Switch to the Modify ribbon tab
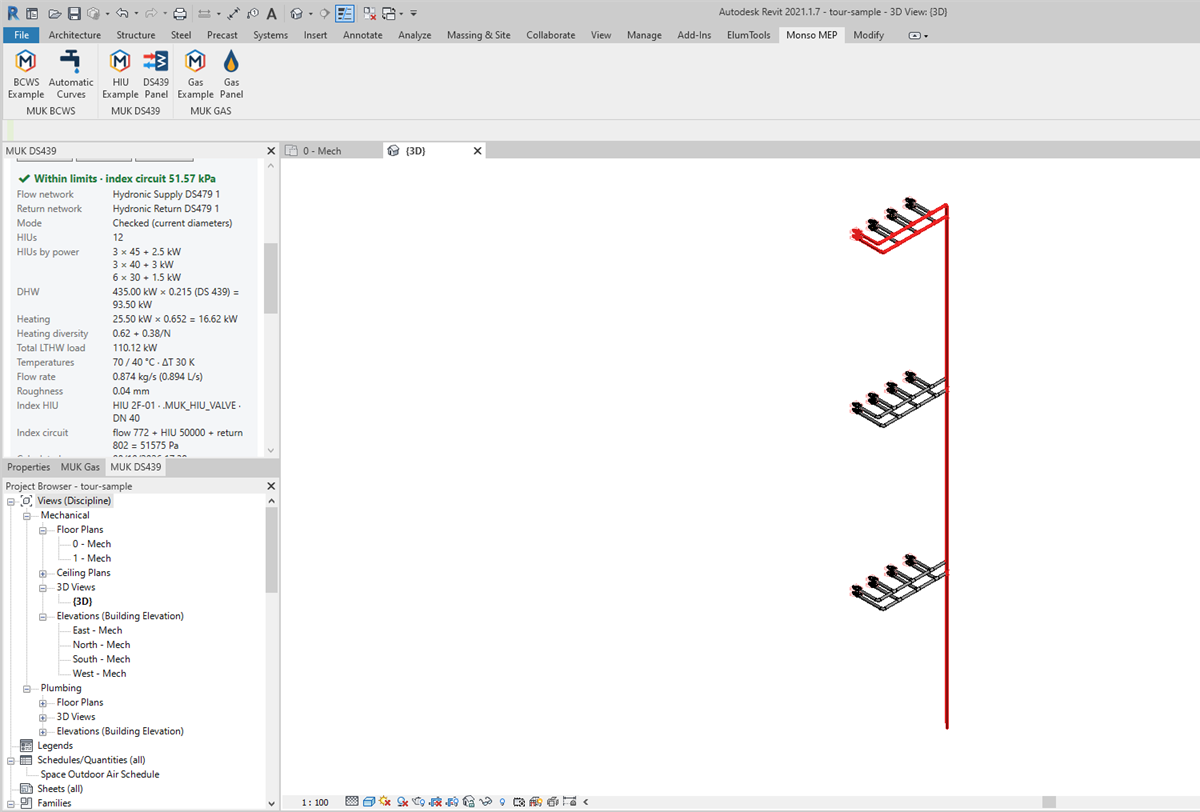This screenshot has height=812, width=1200. click(868, 35)
